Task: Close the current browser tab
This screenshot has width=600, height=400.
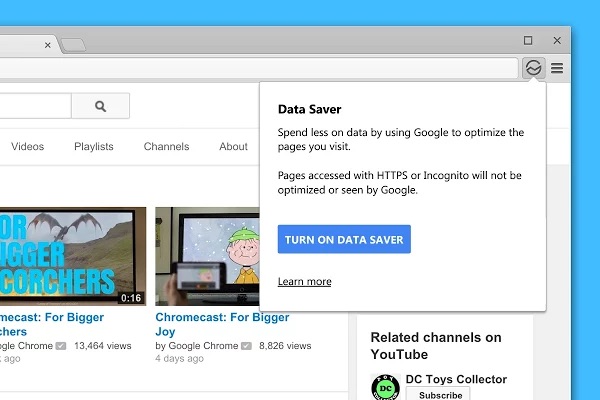Action: [x=47, y=45]
